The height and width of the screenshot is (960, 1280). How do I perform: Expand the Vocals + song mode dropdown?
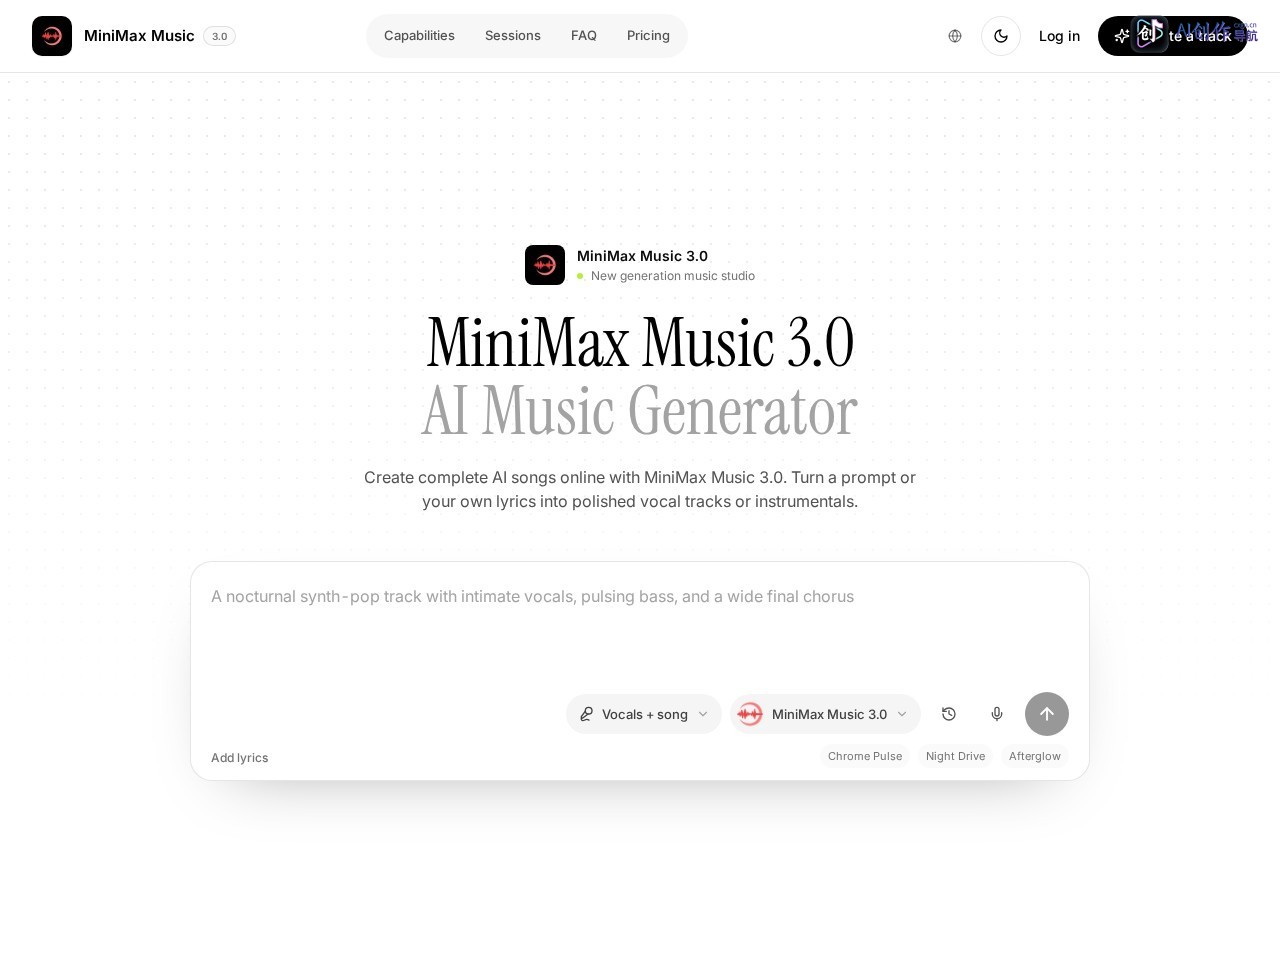644,714
